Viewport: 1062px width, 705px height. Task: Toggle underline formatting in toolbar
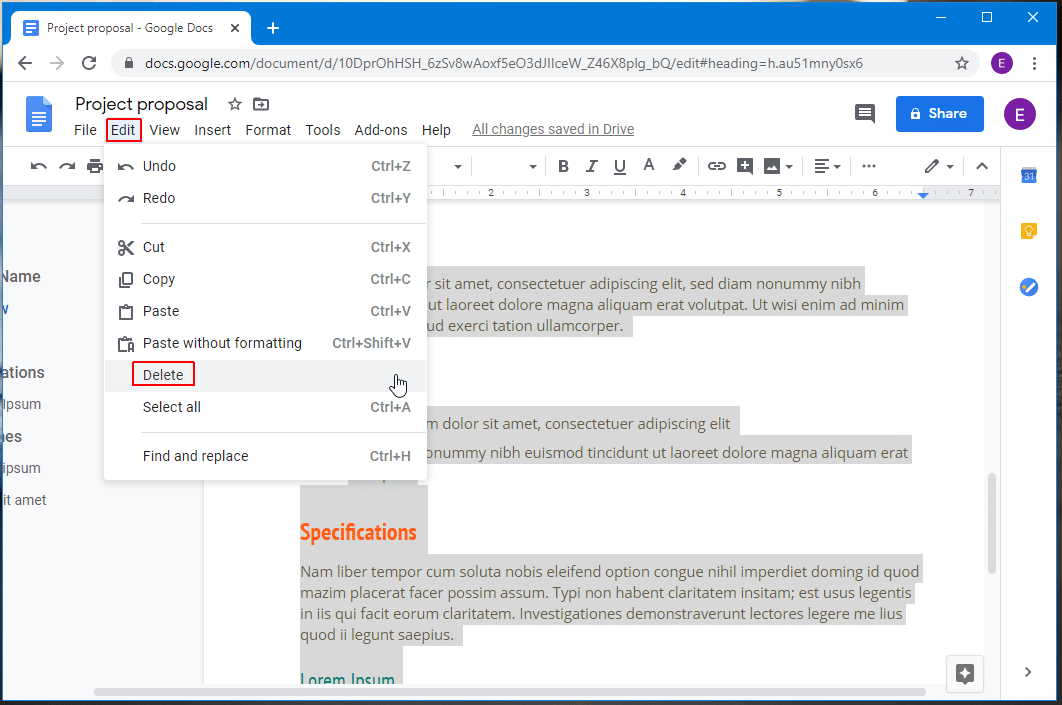[x=620, y=166]
